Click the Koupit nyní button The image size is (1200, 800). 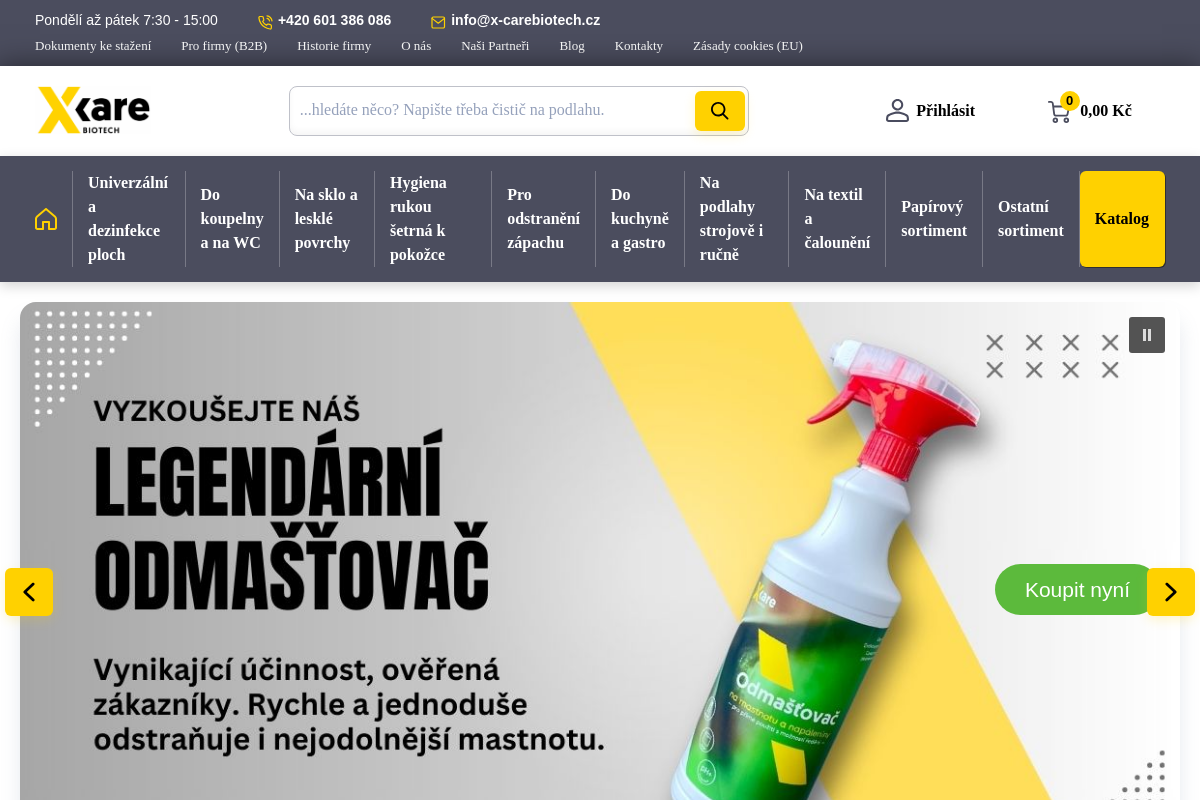click(x=1076, y=590)
